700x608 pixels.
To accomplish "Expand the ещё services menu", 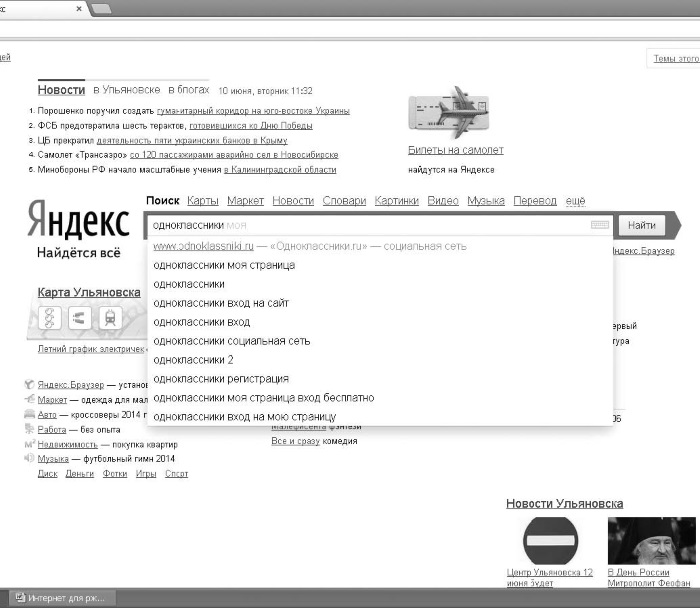I will 575,201.
